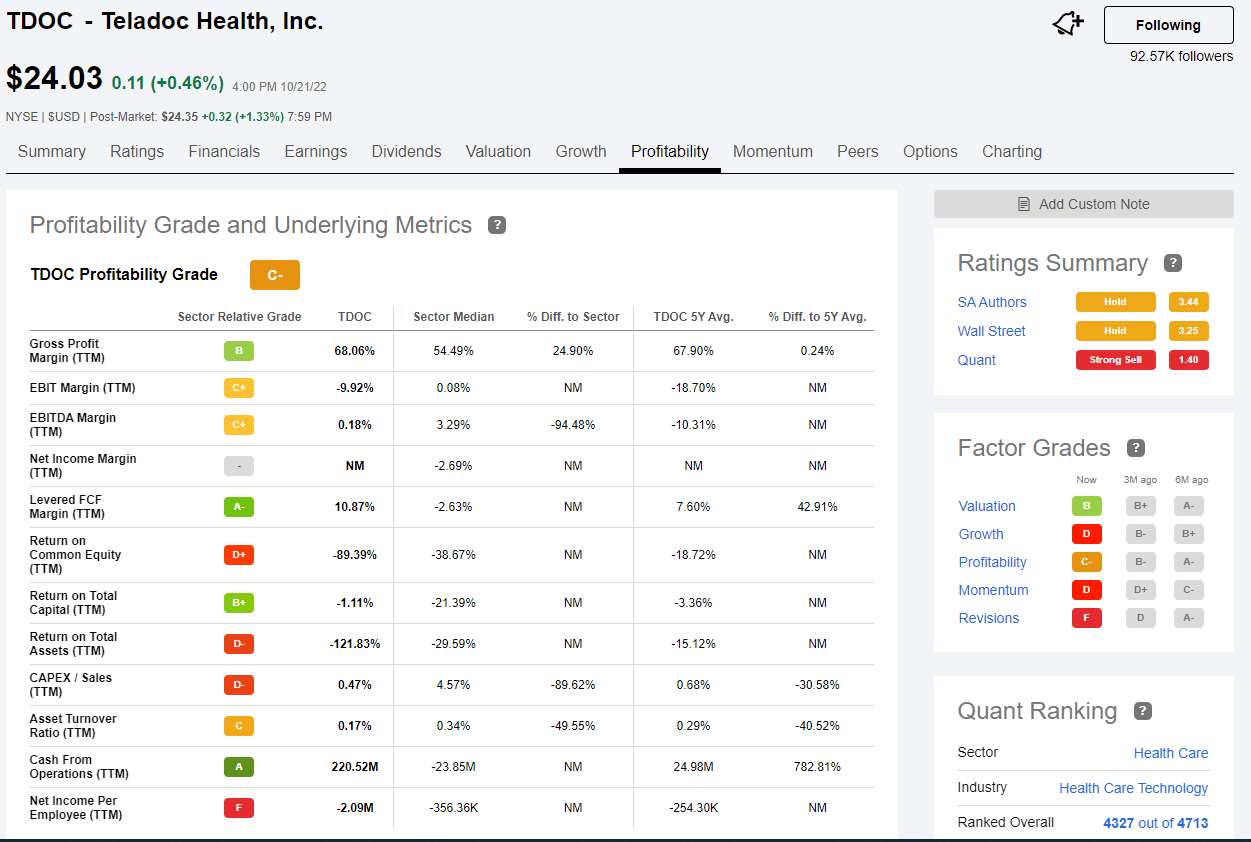Image resolution: width=1251 pixels, height=842 pixels.
Task: Click Return on Common Equity D+ badge
Action: click(x=239, y=555)
